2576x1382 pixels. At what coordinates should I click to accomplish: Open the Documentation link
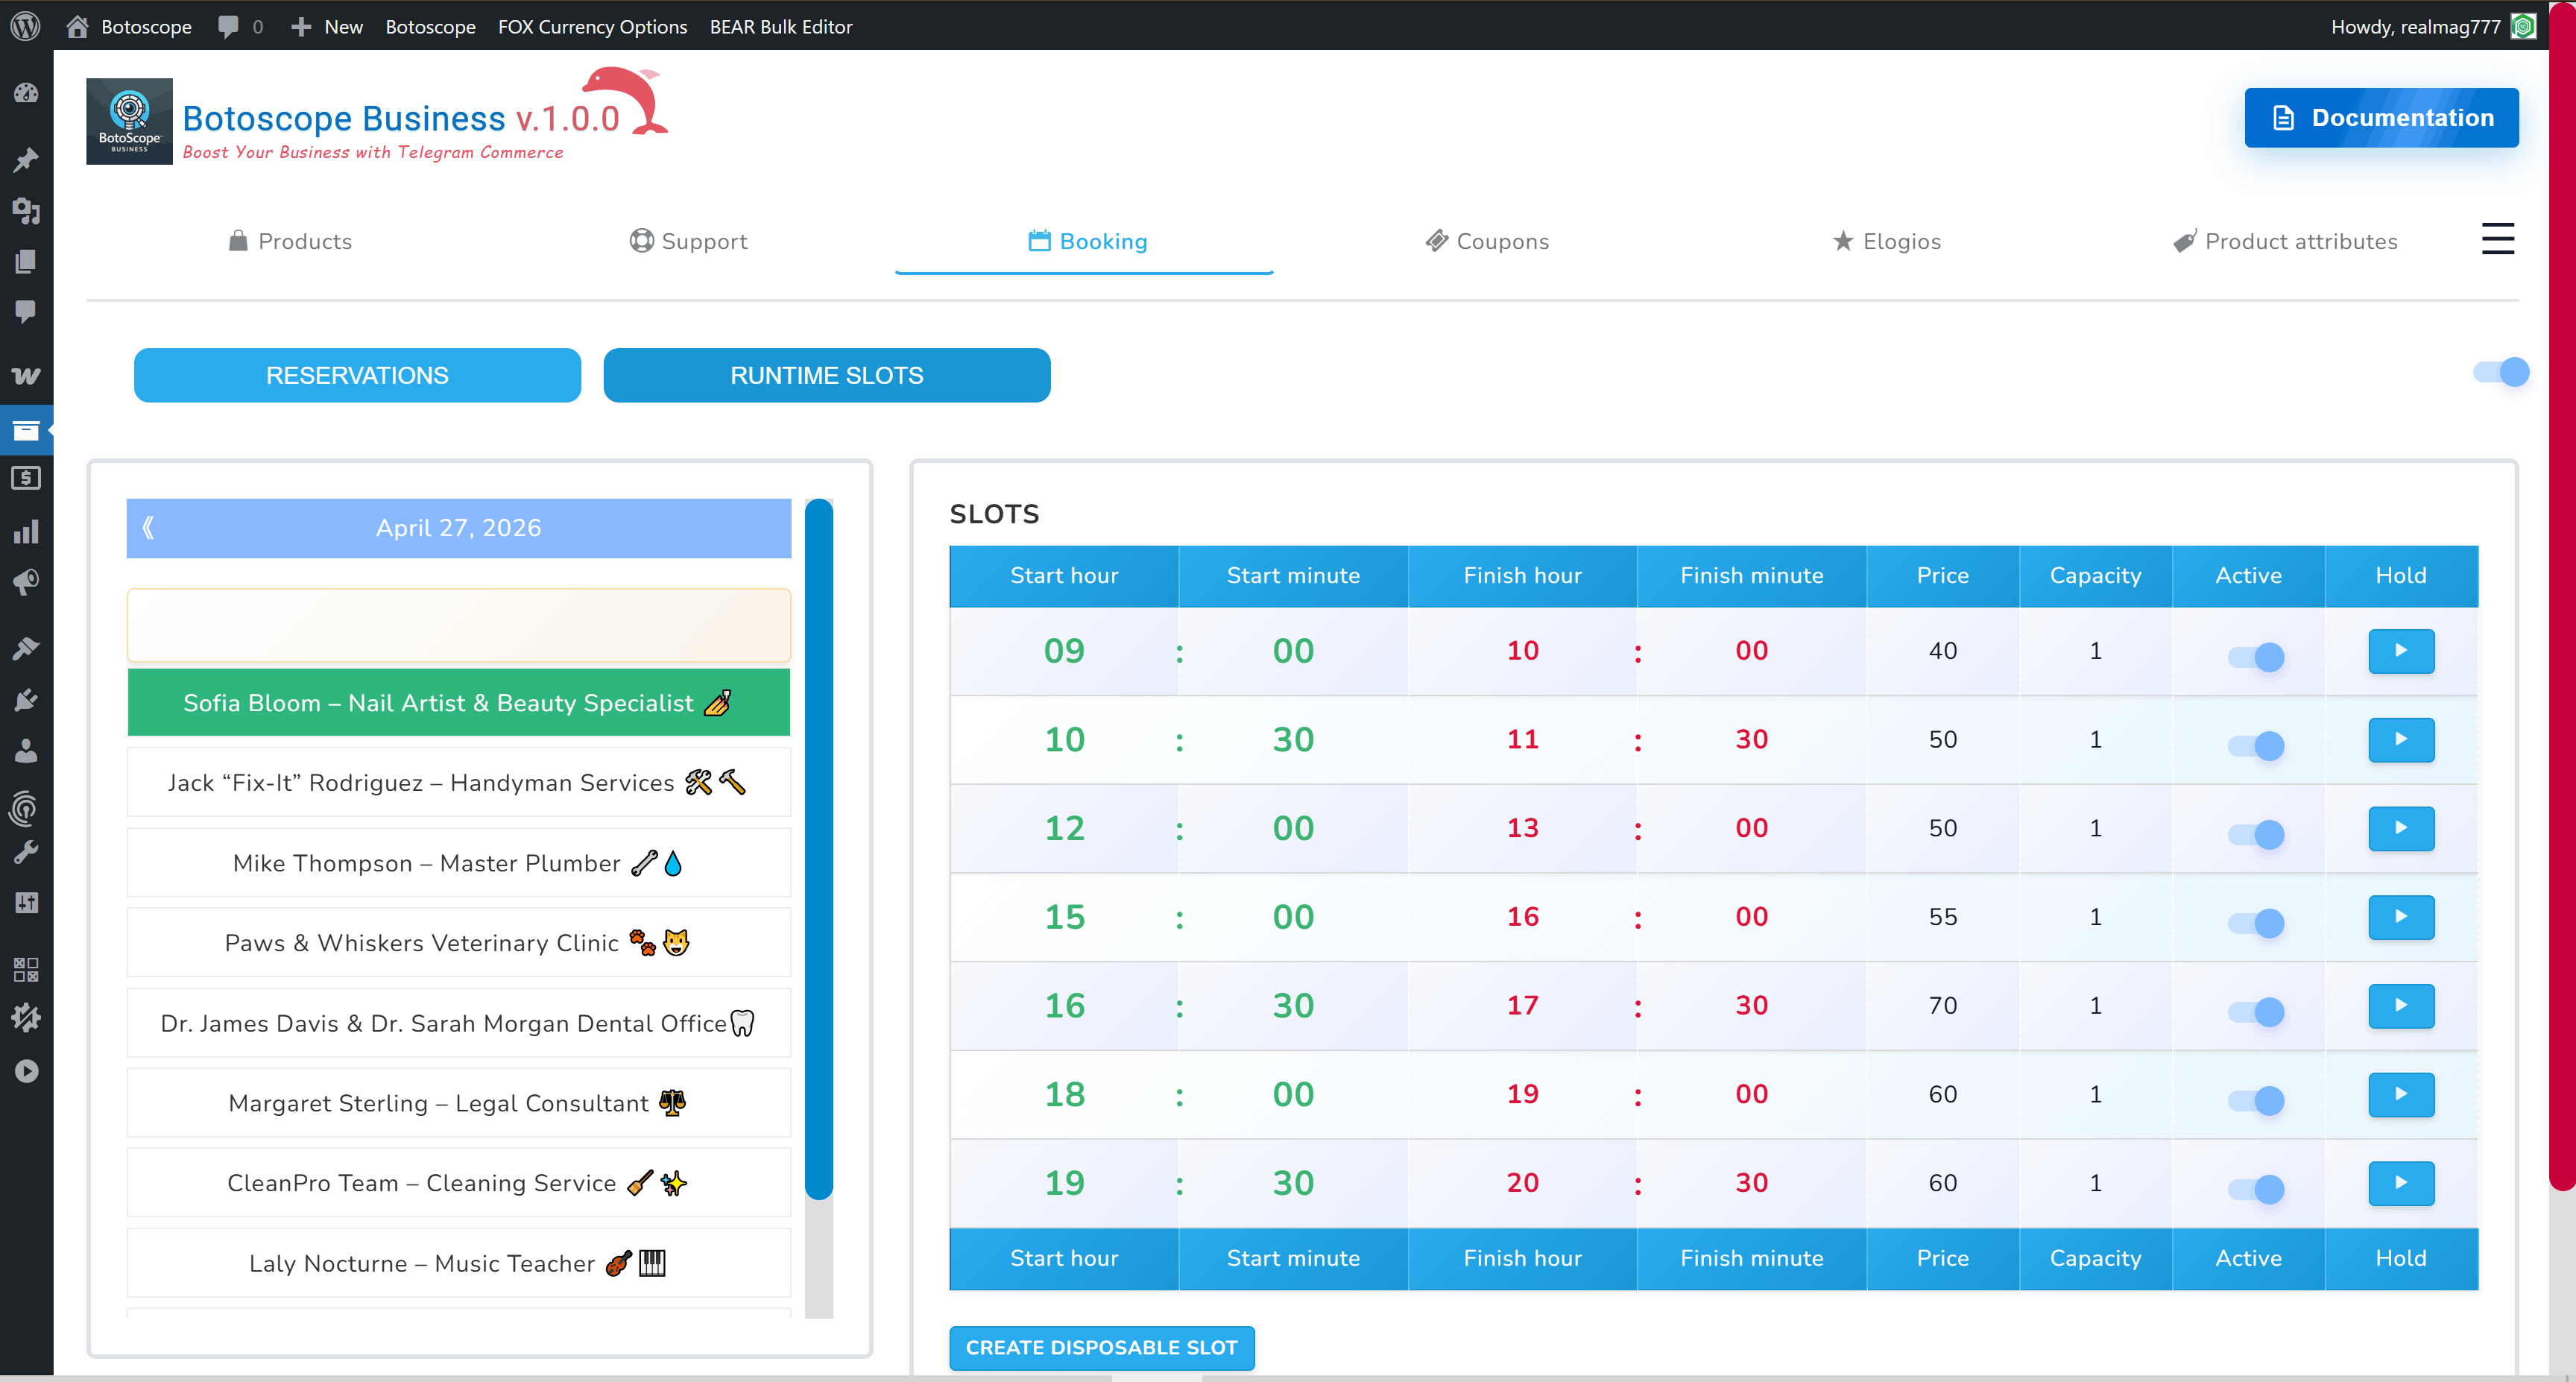point(2382,117)
